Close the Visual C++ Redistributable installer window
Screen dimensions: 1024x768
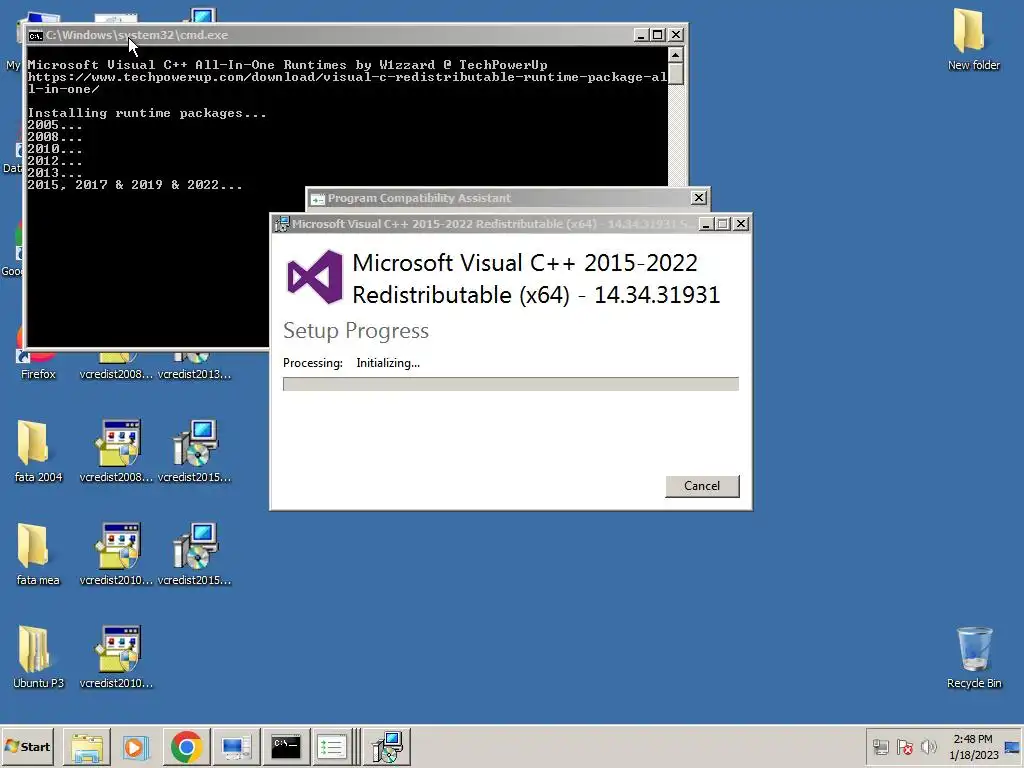point(741,224)
